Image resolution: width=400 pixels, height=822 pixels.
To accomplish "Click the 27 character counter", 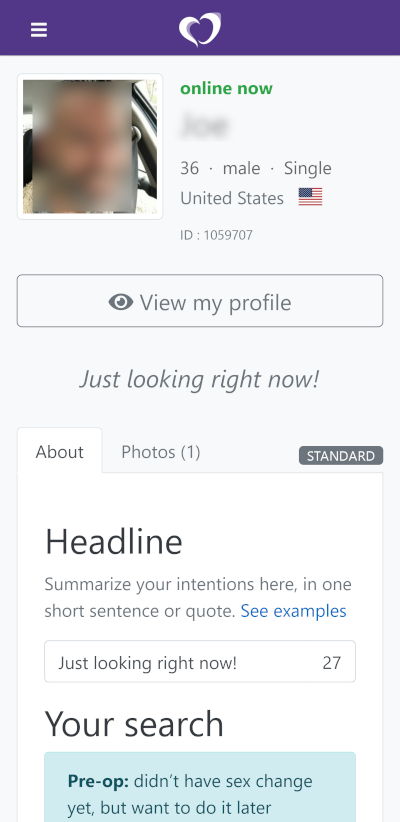I will pyautogui.click(x=331, y=663).
